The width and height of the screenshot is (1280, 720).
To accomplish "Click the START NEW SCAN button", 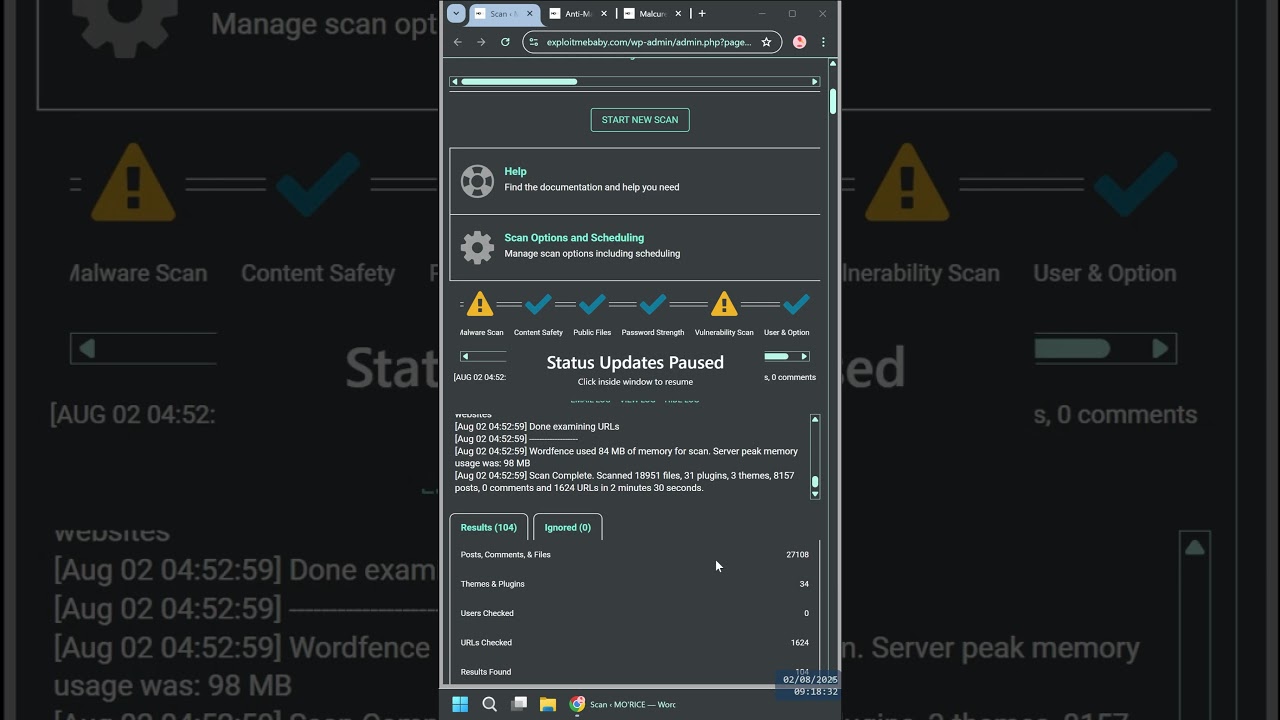I will (640, 120).
